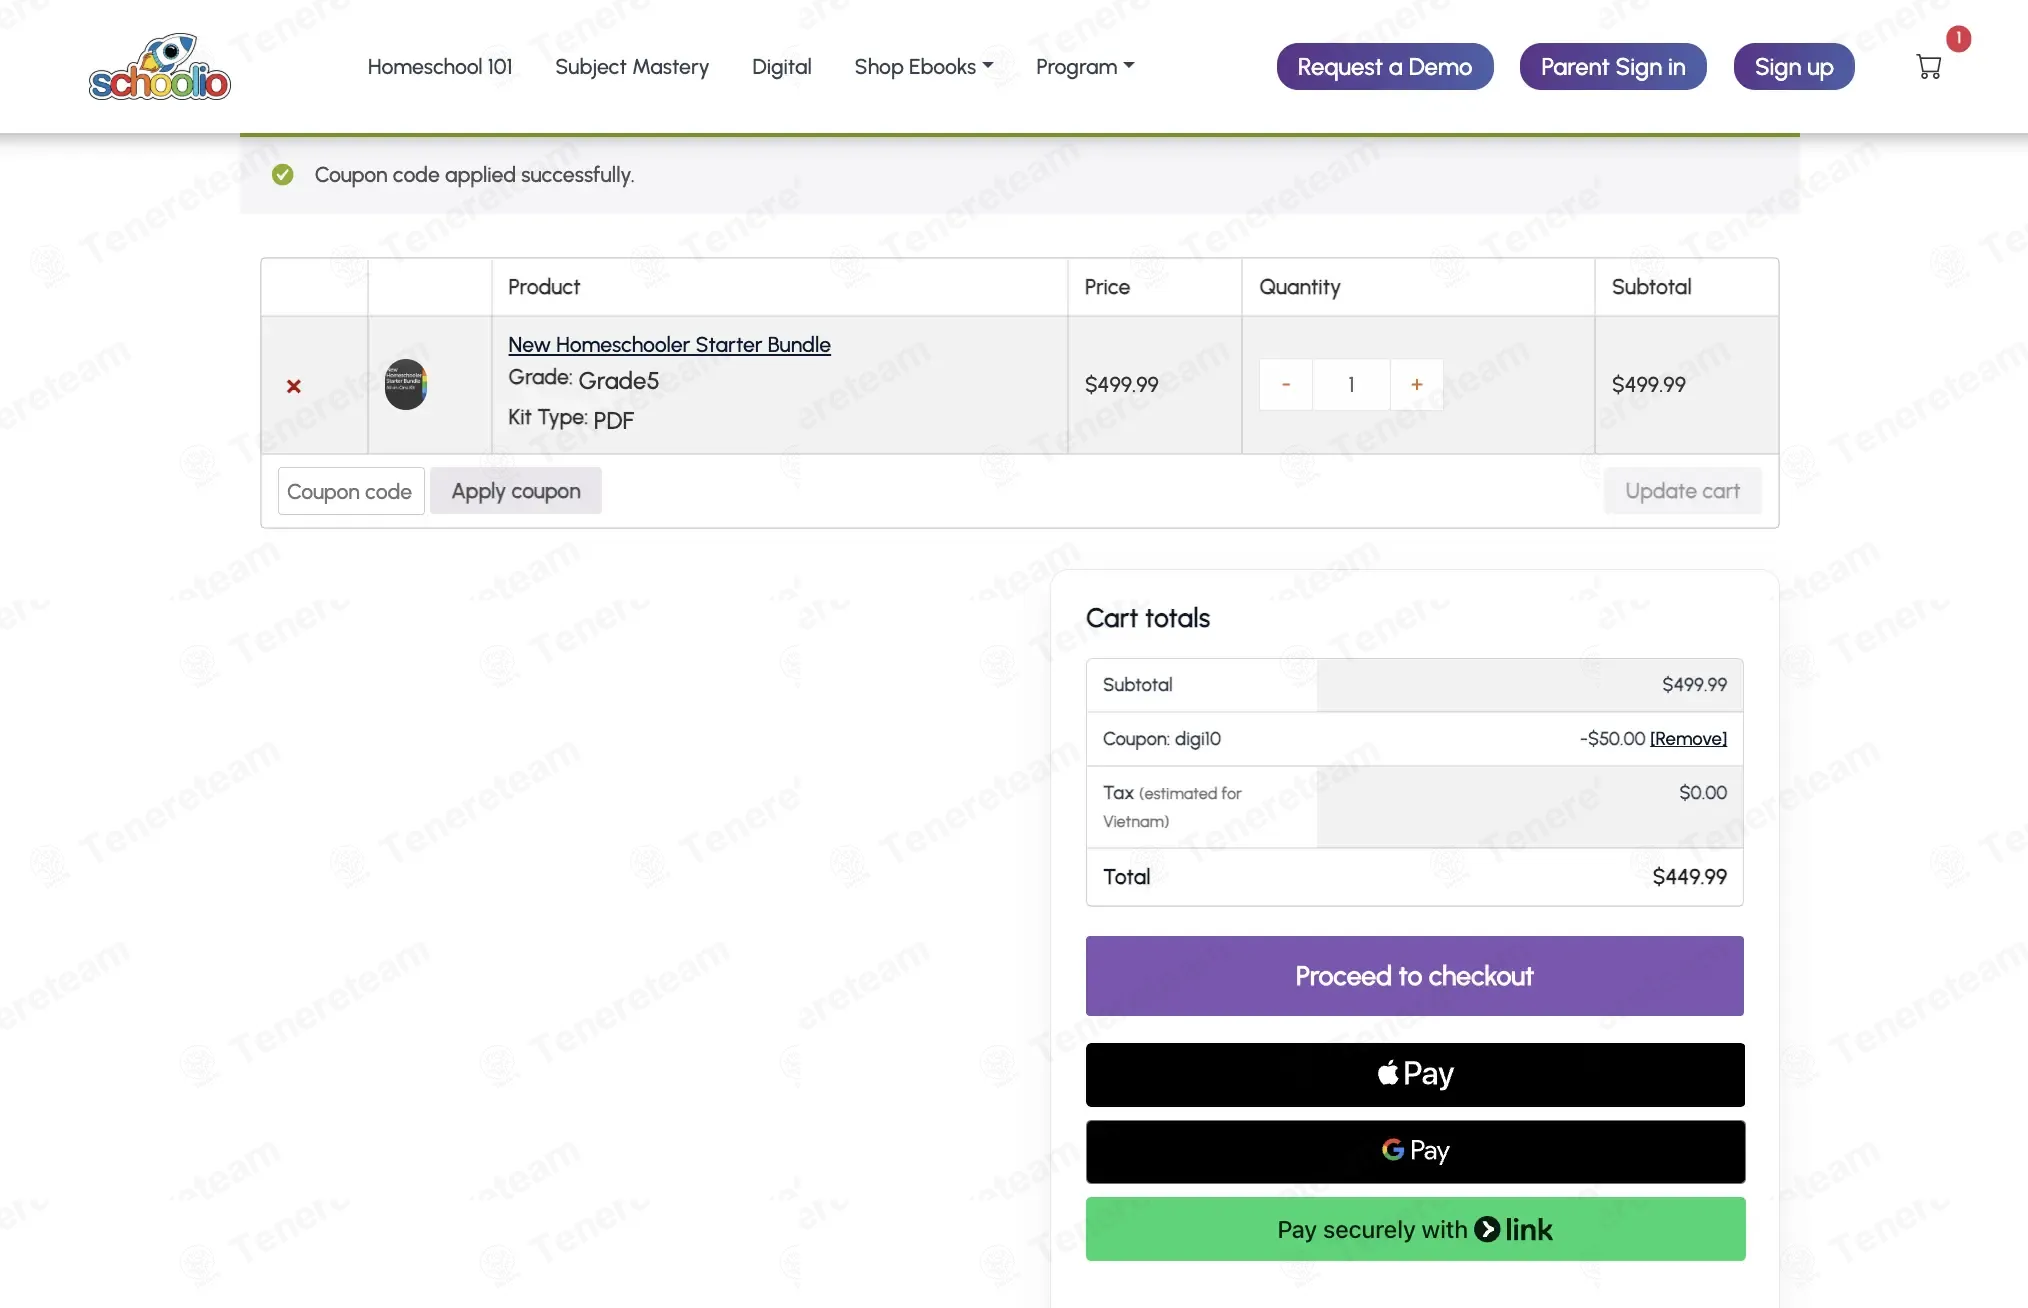
Task: Click the coupon discount -$50.00
Action: [1612, 739]
